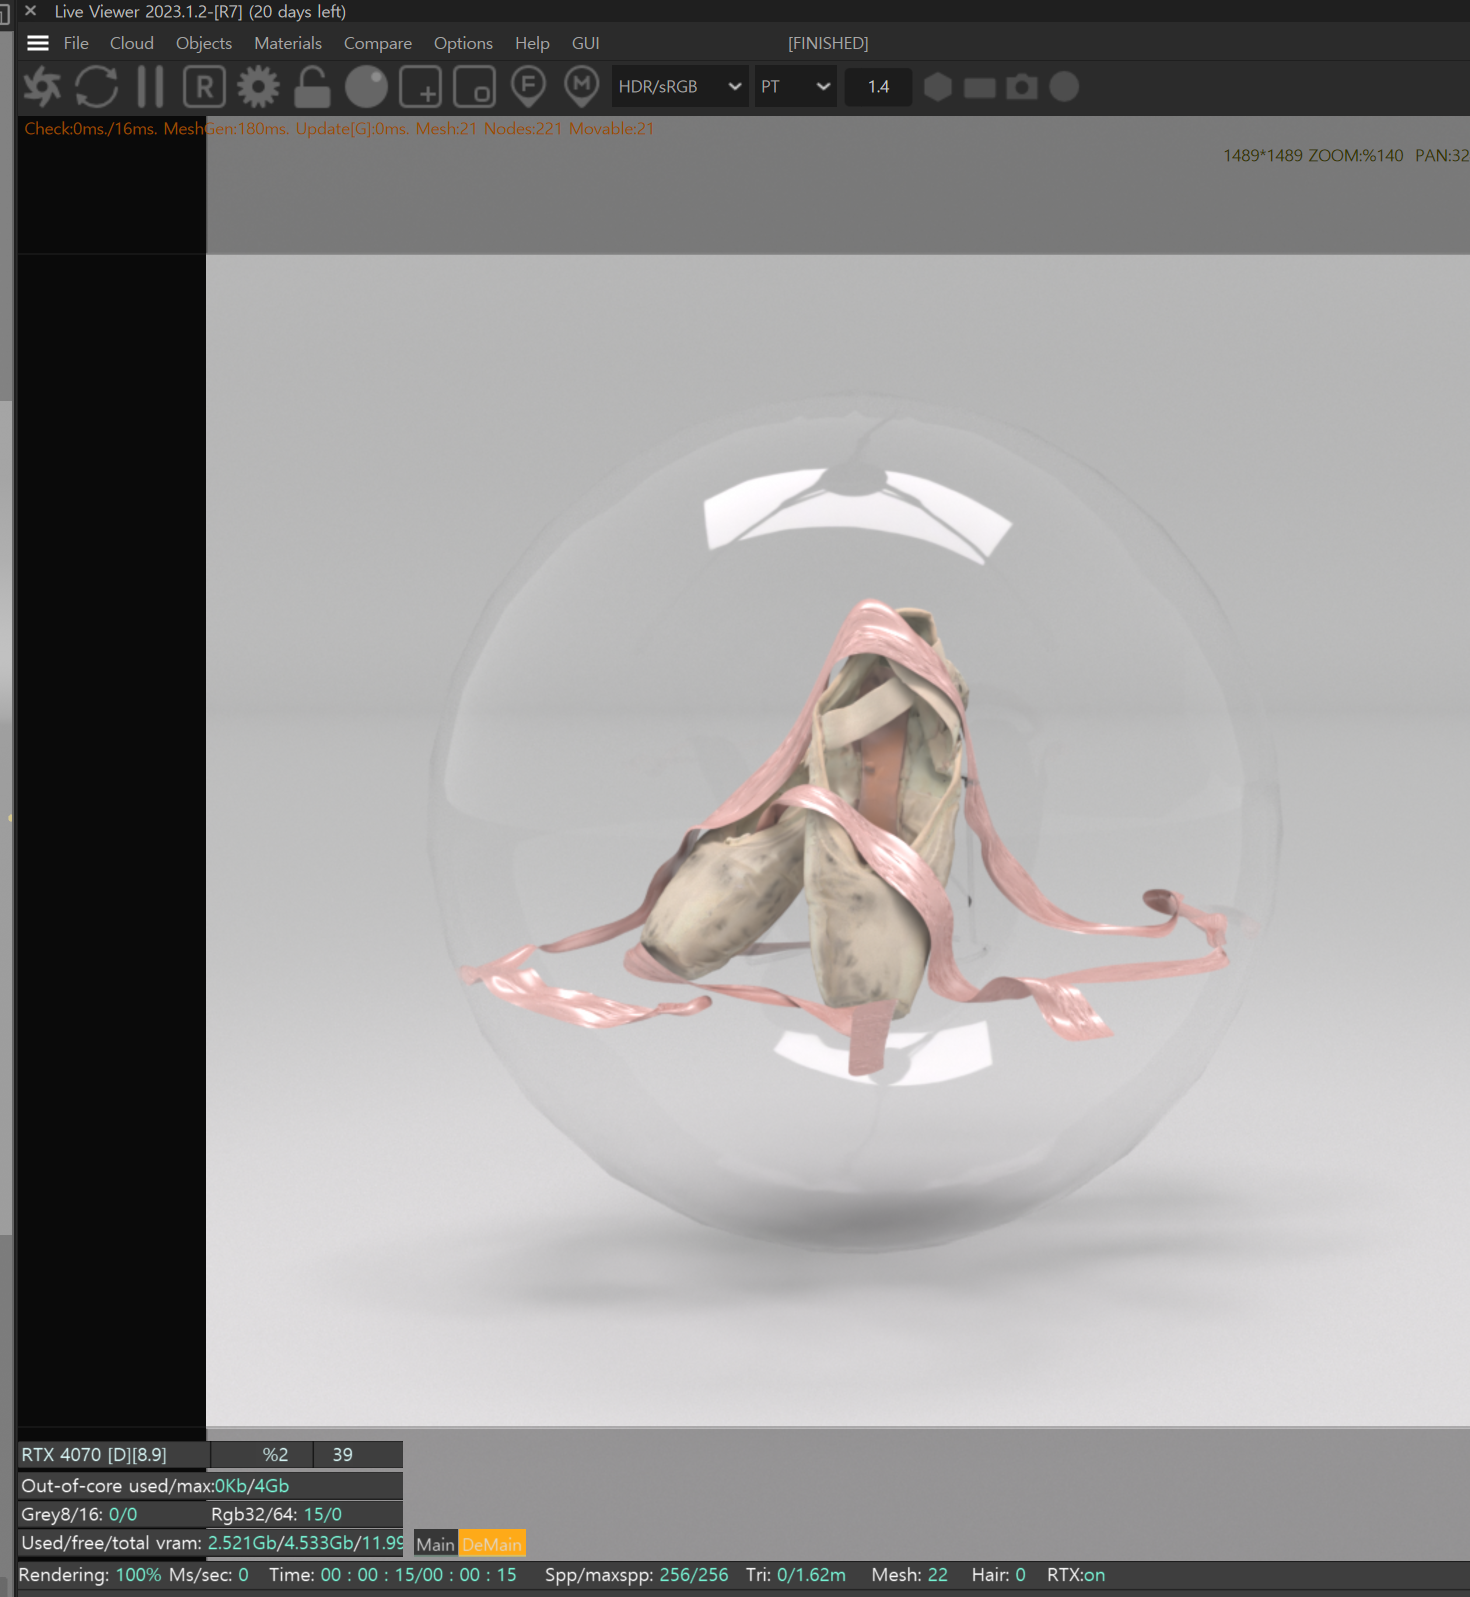Click the [FINISHED] render status text
Screen dimensions: 1470x1597
coord(828,43)
